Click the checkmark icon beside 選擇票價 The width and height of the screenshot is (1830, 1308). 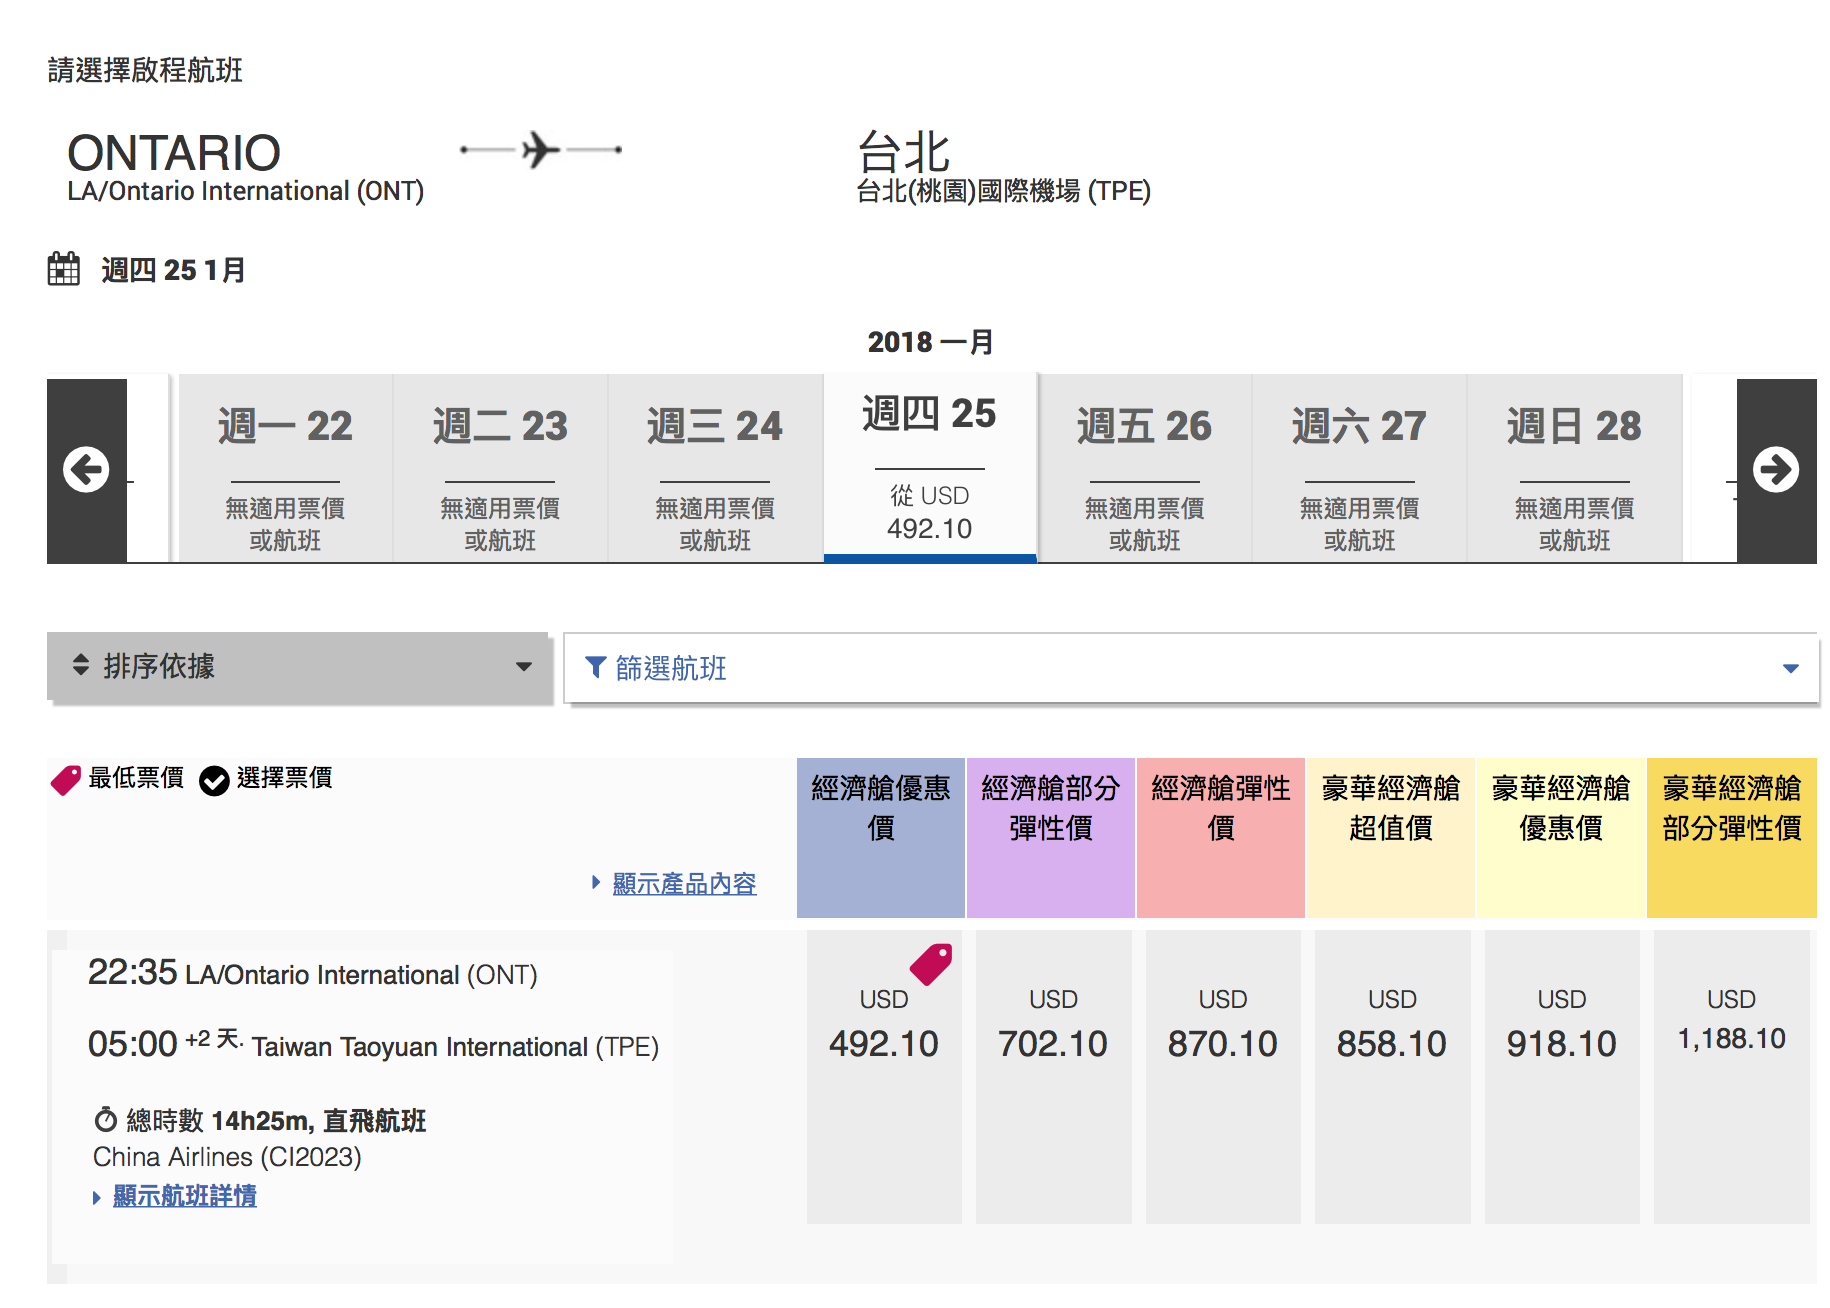coord(214,780)
